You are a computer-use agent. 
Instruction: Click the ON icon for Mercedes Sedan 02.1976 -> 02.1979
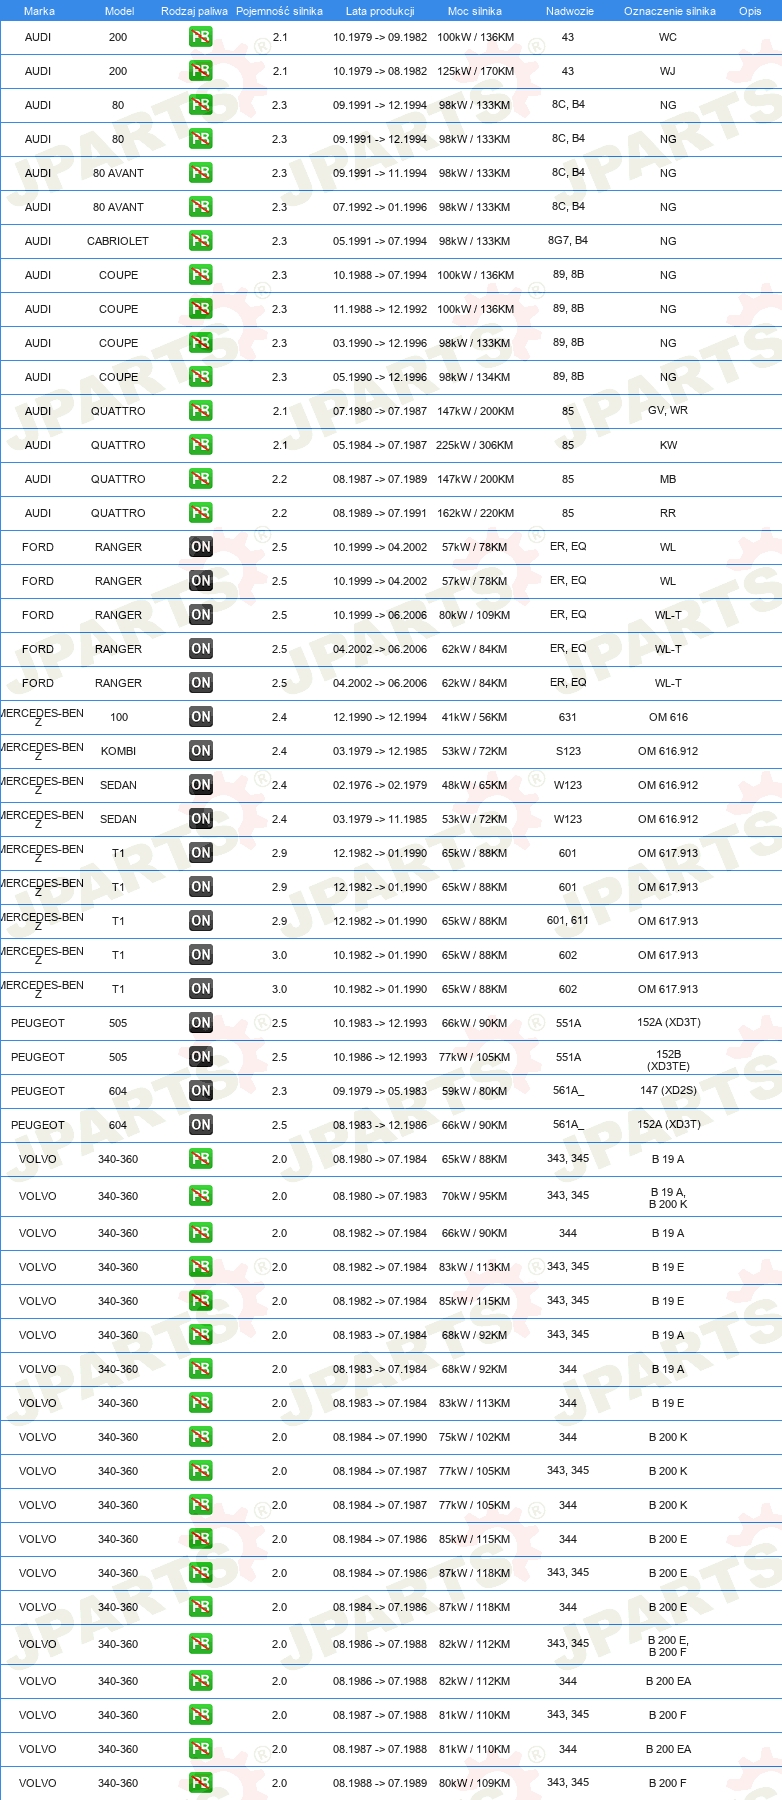pyautogui.click(x=201, y=785)
